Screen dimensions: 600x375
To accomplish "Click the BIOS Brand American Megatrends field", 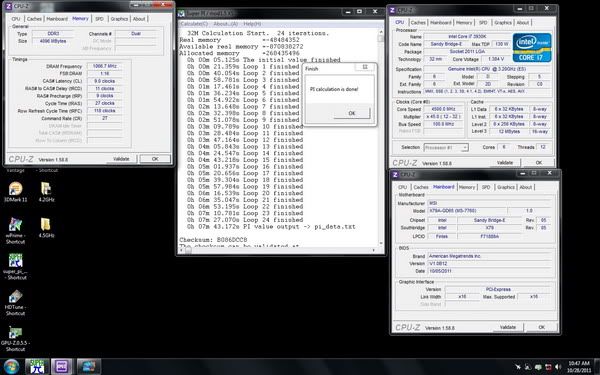I will [490, 256].
